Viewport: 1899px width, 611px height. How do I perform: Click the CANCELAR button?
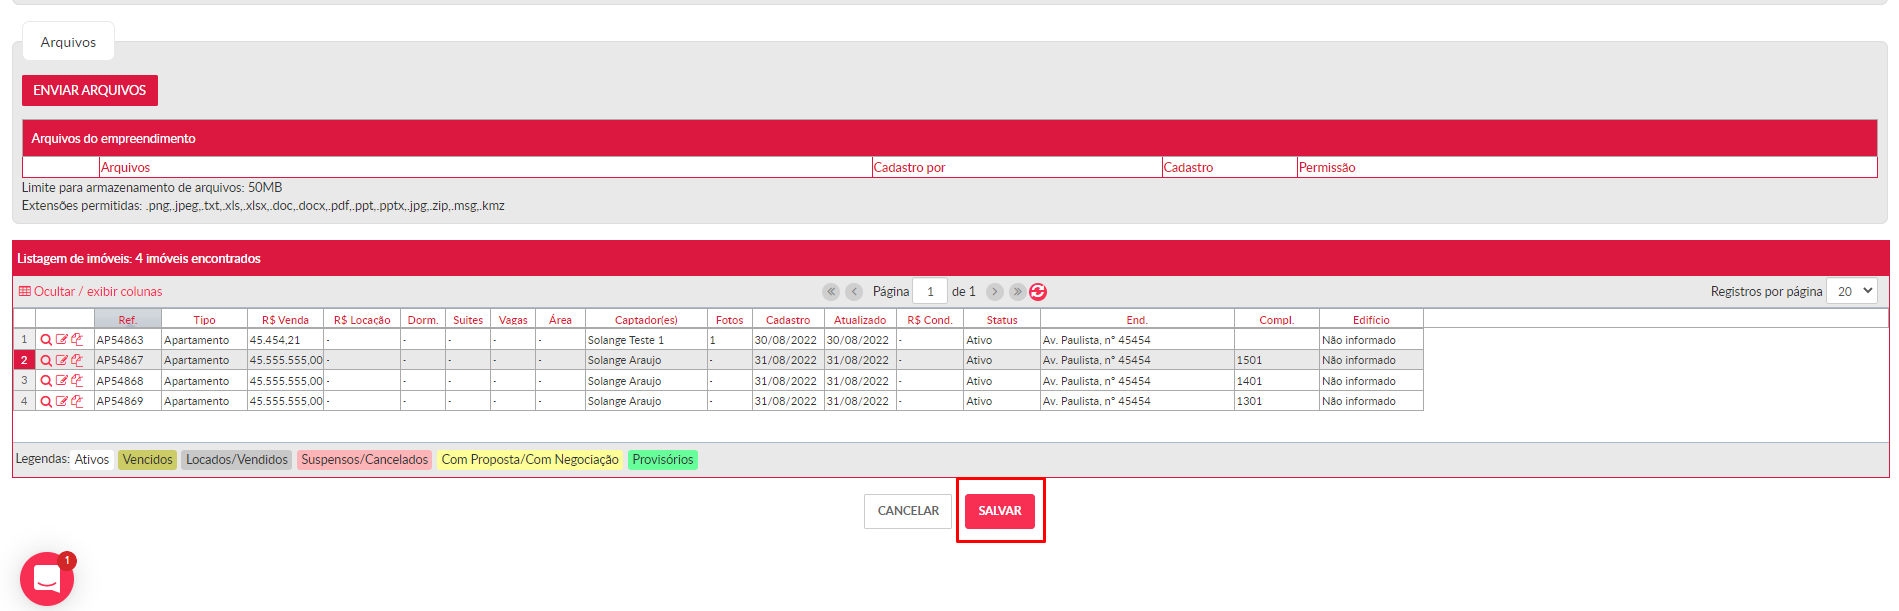[x=908, y=511]
